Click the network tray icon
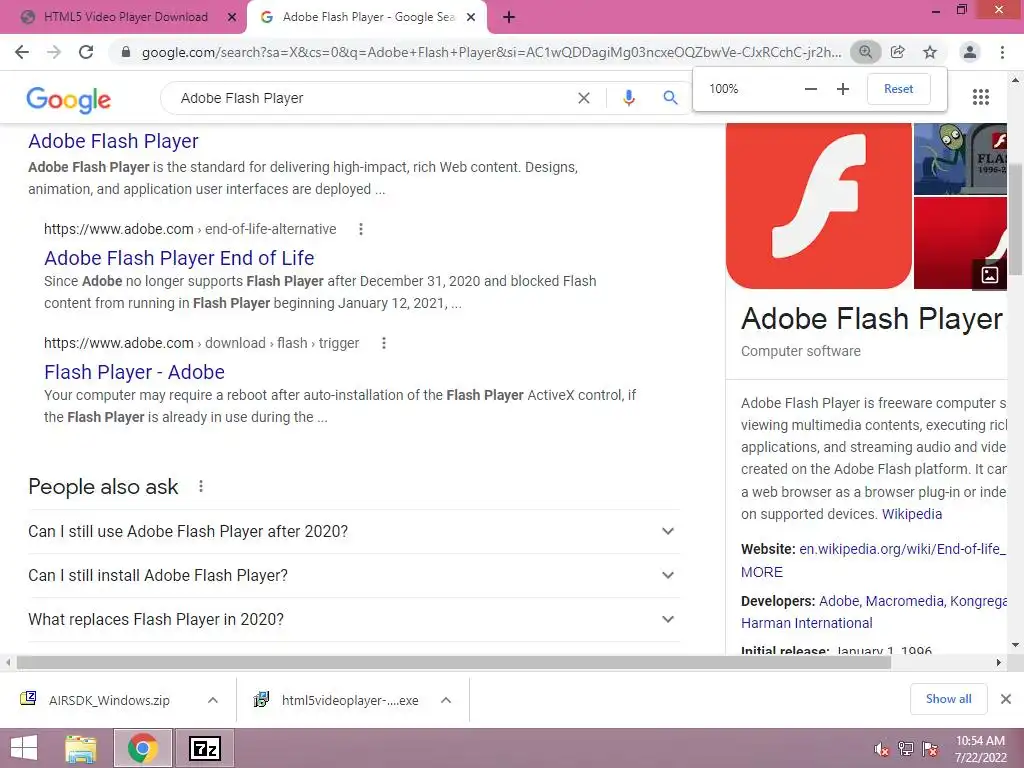 (x=906, y=749)
